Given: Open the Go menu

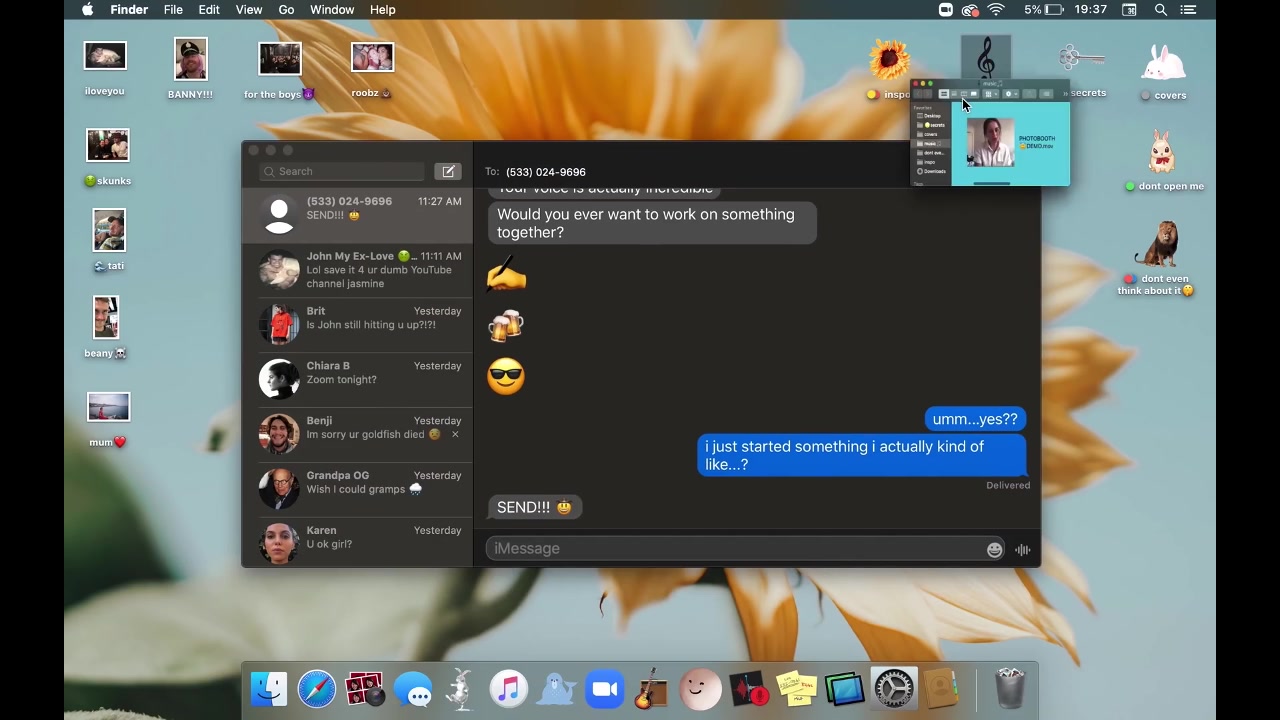Looking at the screenshot, I should click(286, 10).
